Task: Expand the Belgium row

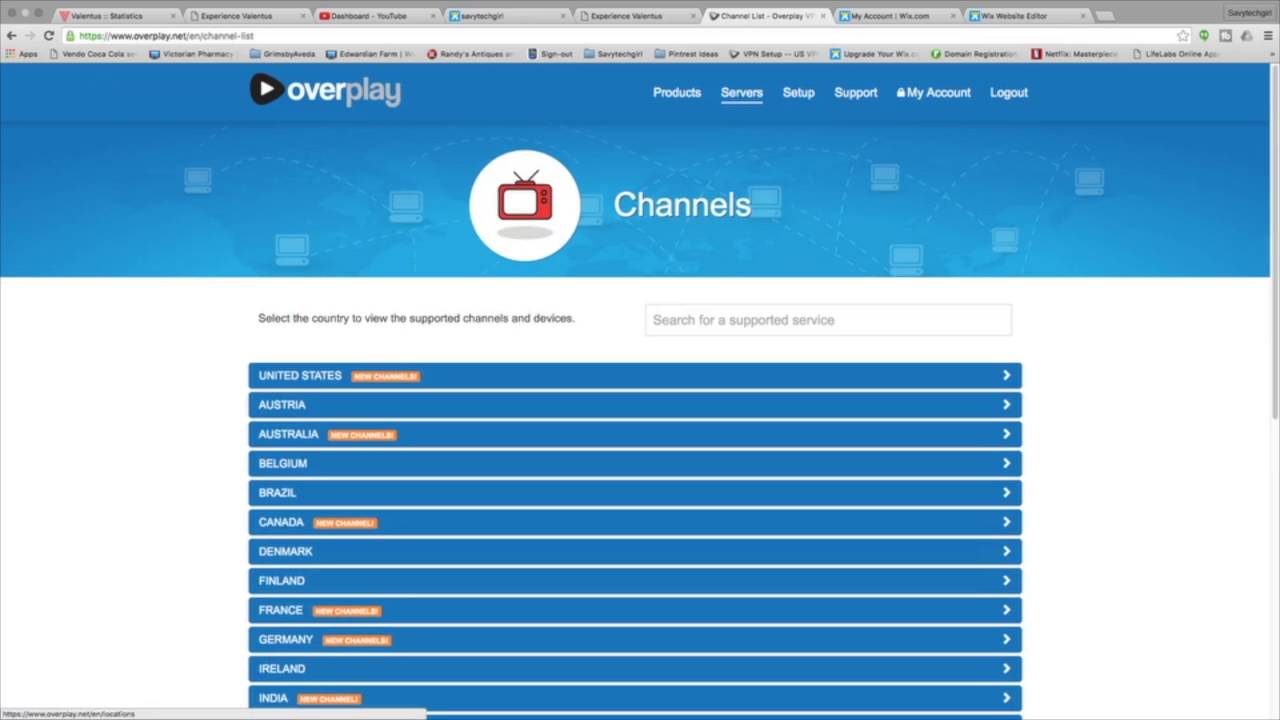Action: (x=635, y=463)
